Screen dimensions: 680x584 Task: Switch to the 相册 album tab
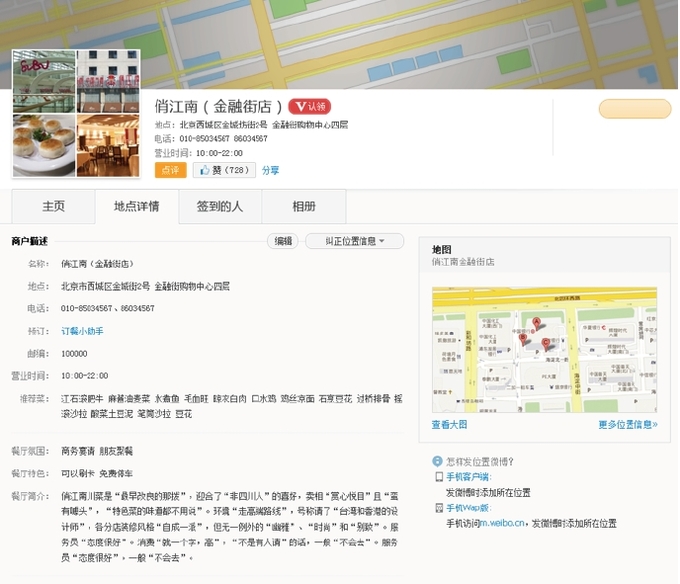click(x=304, y=206)
